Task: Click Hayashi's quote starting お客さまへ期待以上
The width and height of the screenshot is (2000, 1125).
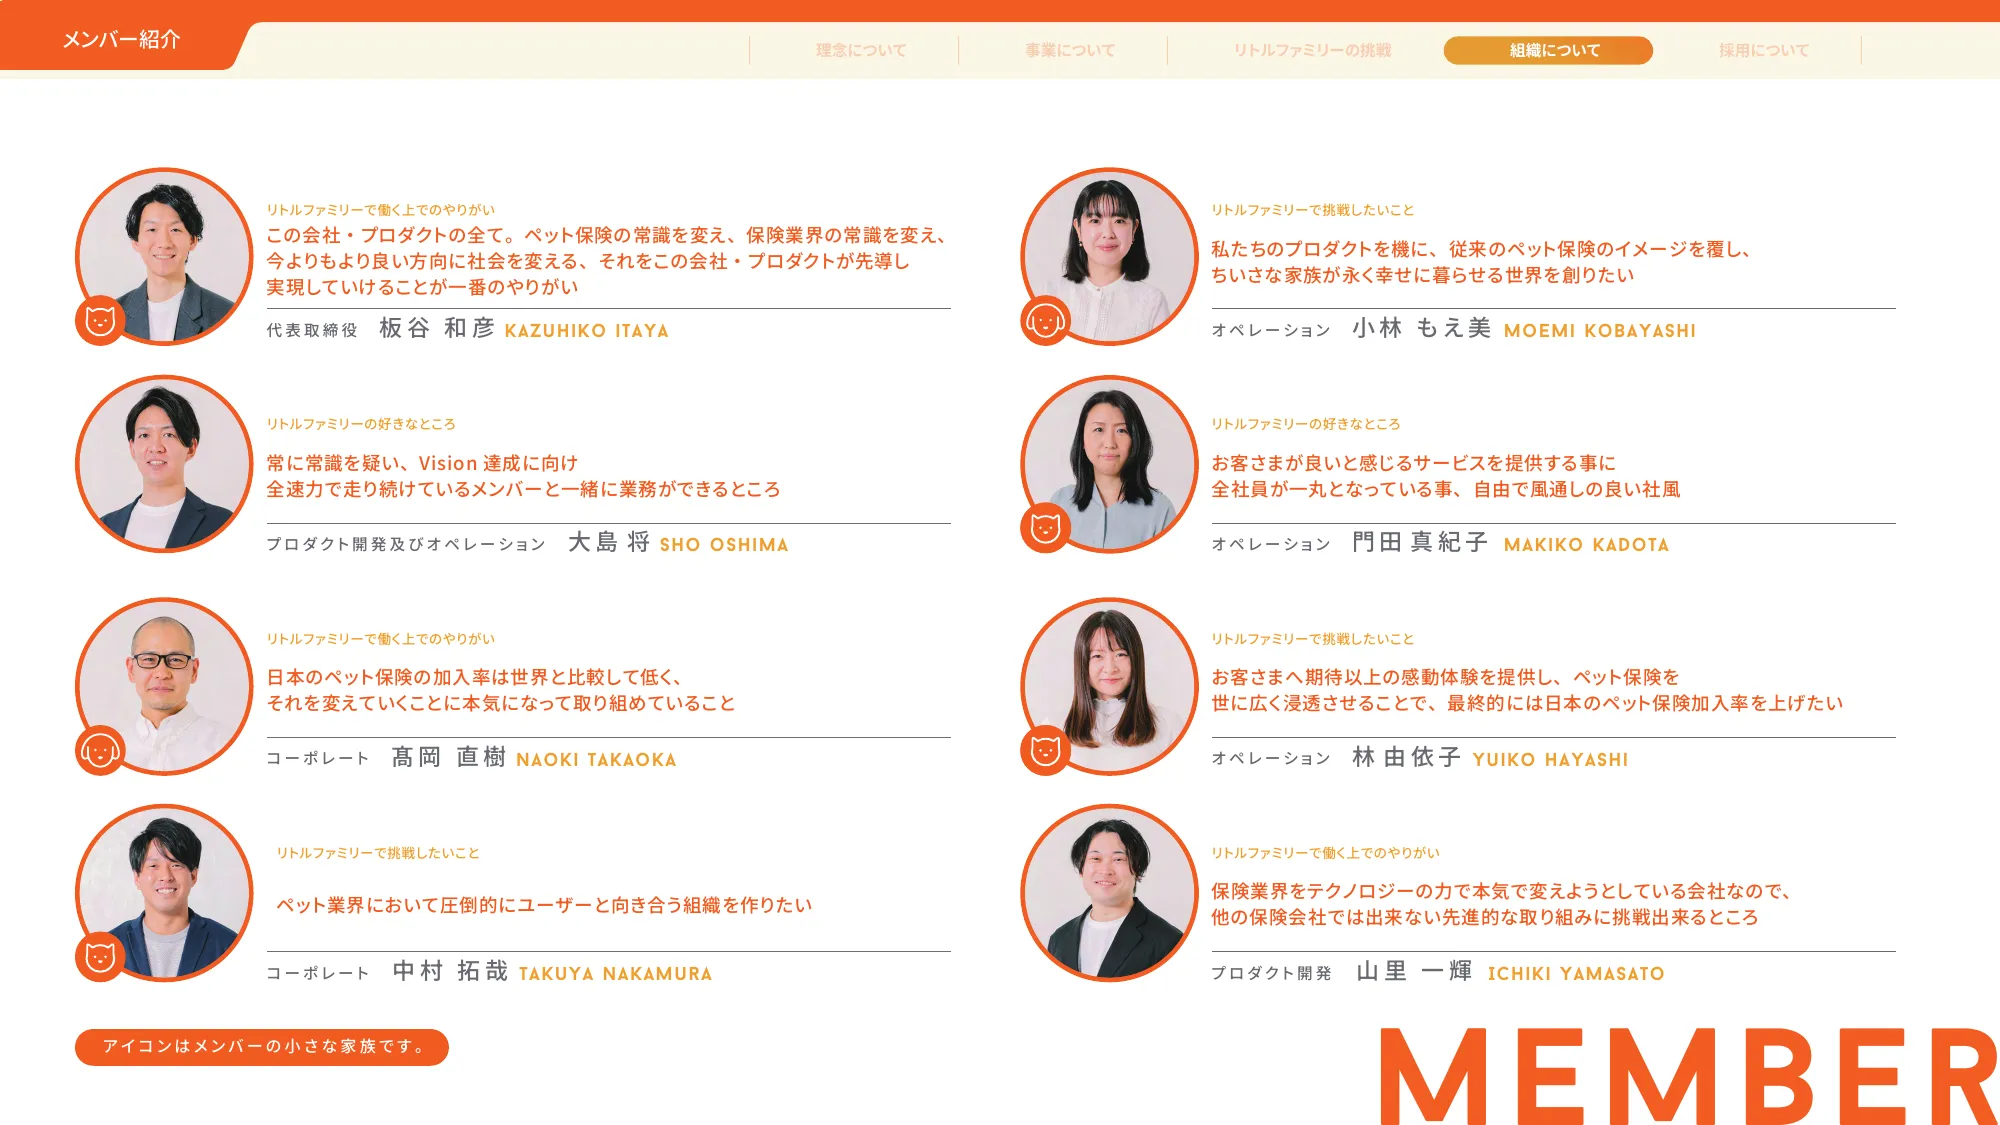Action: [x=1527, y=691]
